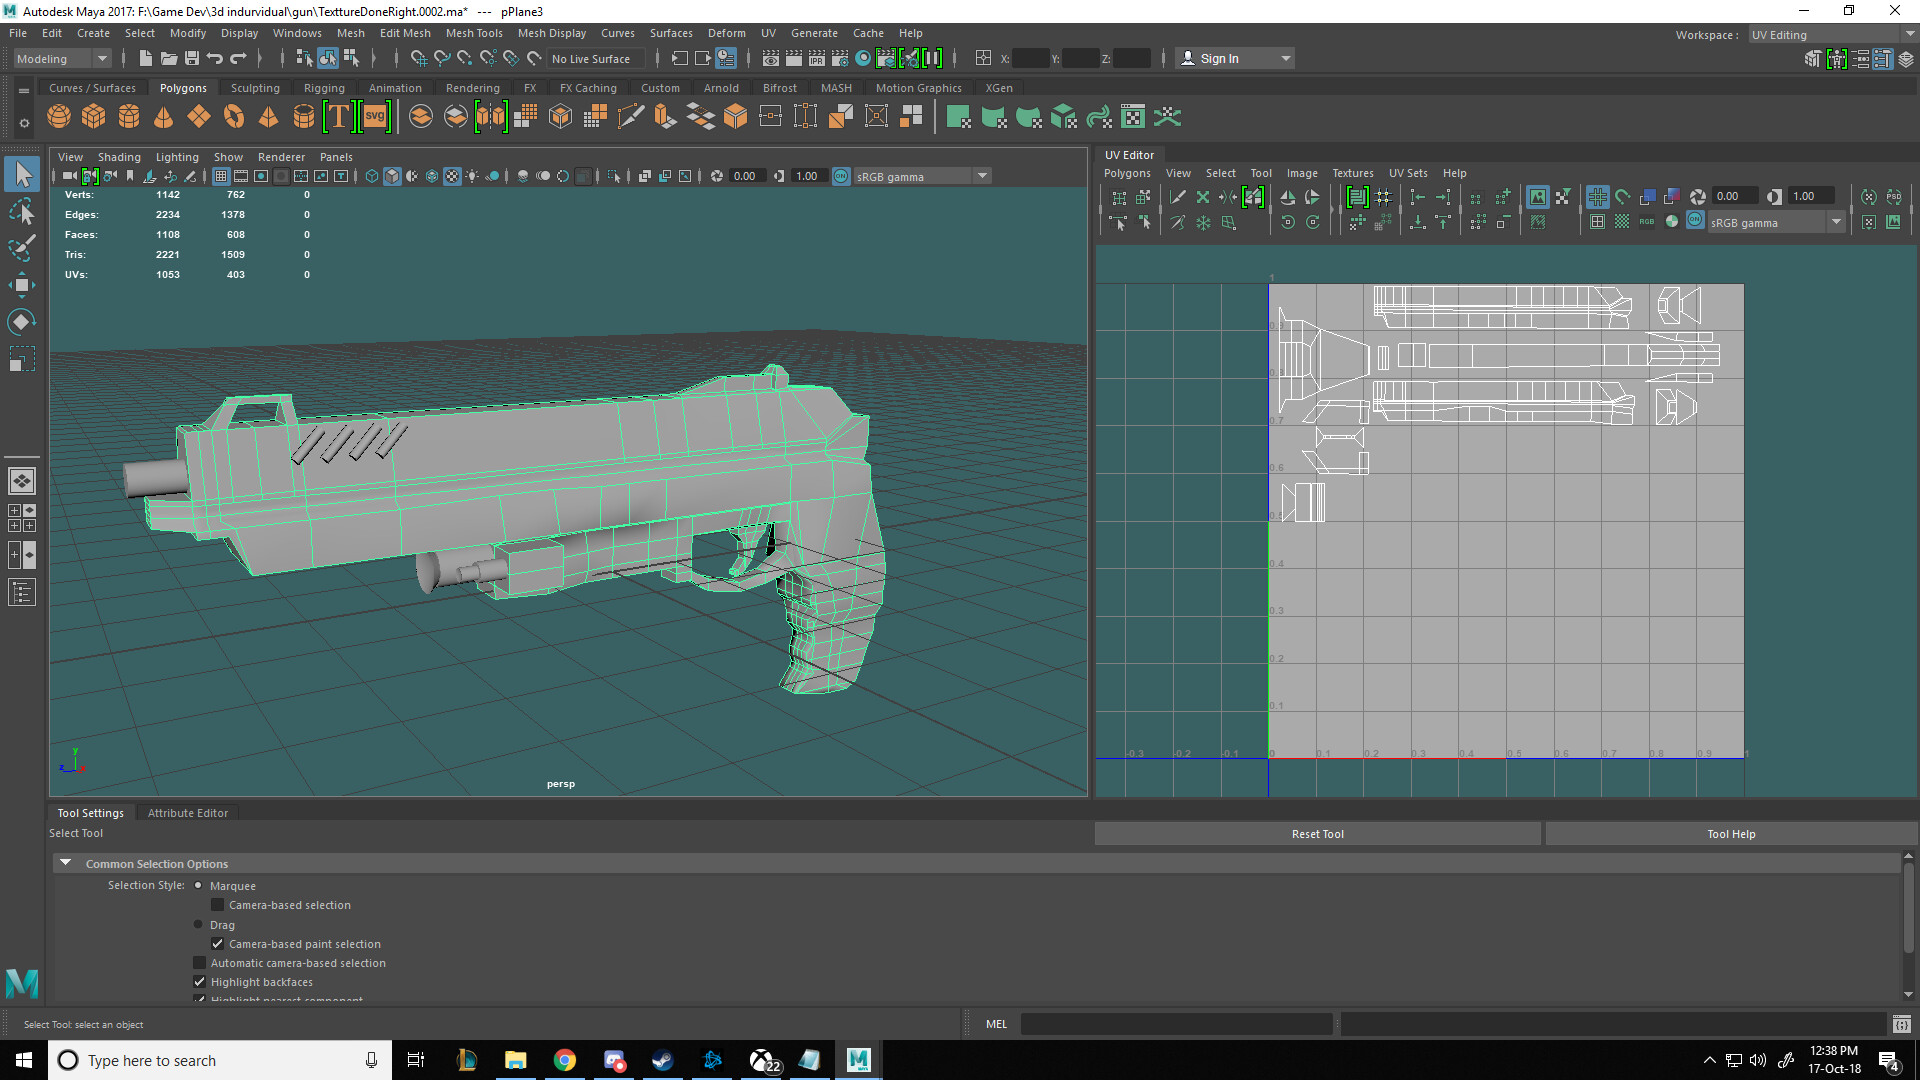1920x1080 pixels.
Task: Create an SVG object from the shelf
Action: click(375, 116)
